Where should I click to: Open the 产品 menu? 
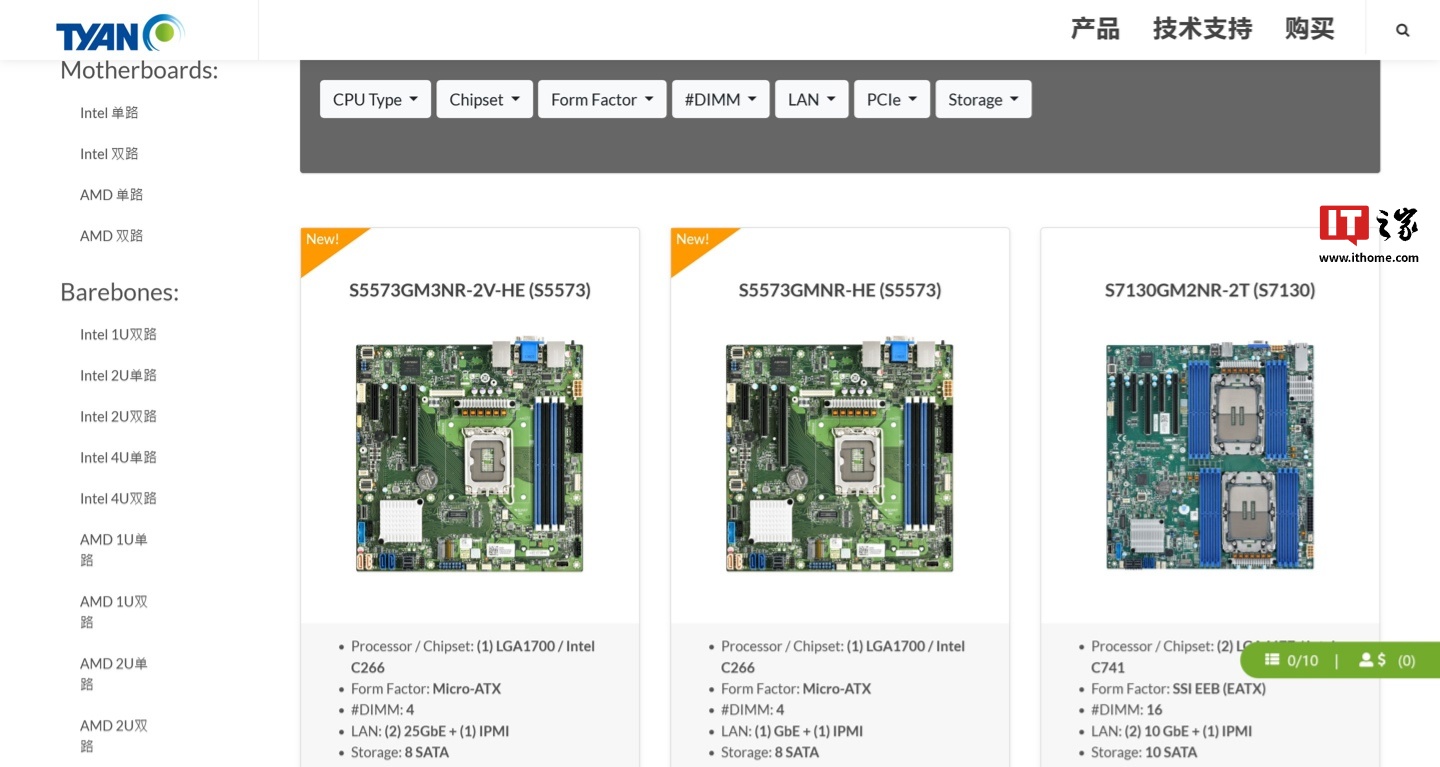1095,29
